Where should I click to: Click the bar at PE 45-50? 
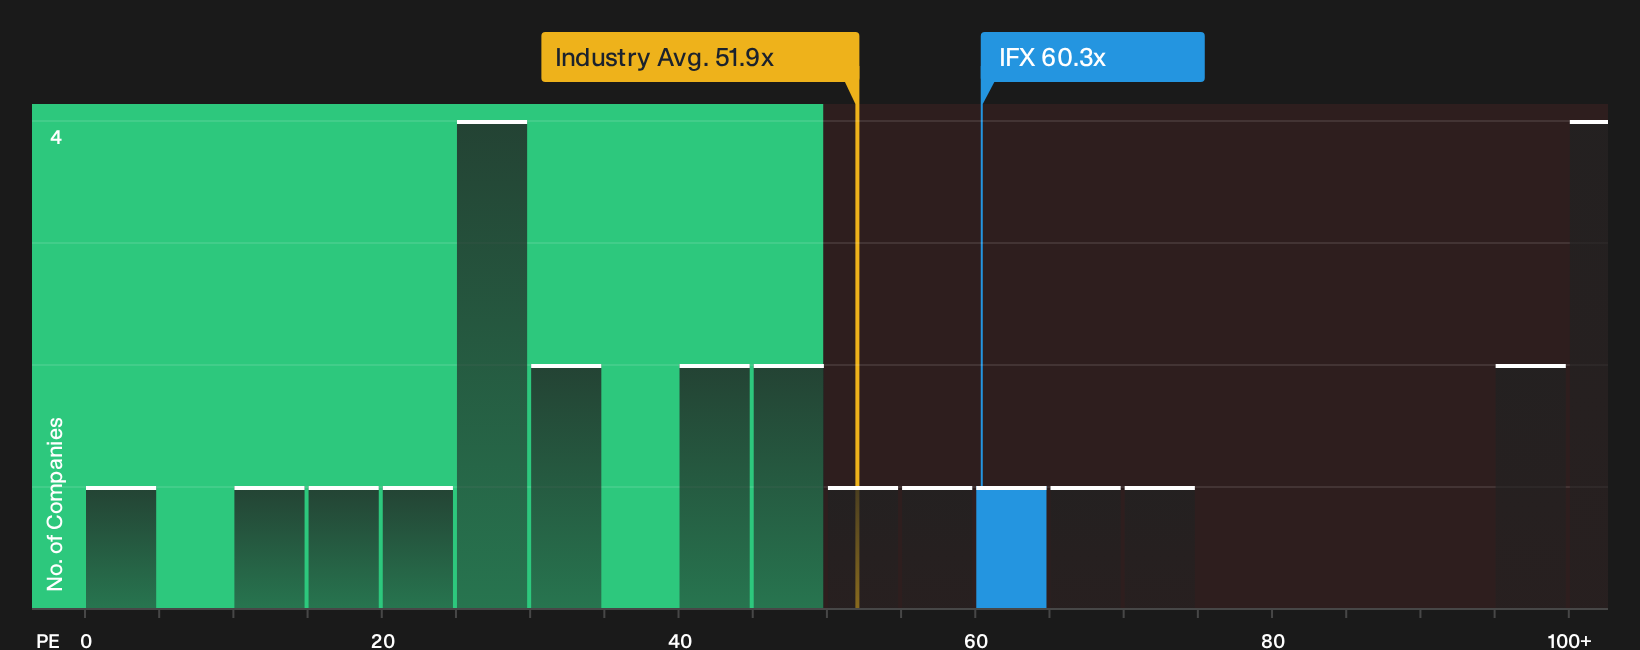(x=788, y=487)
